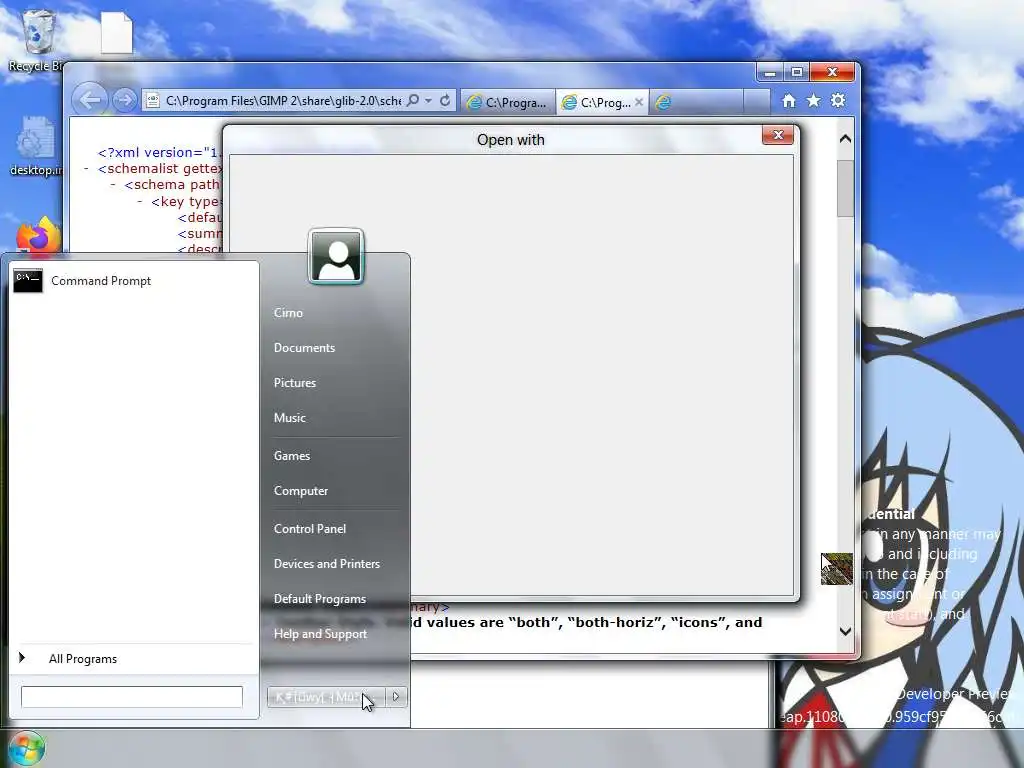Collapse the schemalist XML node
1024x768 pixels.
click(x=86, y=168)
